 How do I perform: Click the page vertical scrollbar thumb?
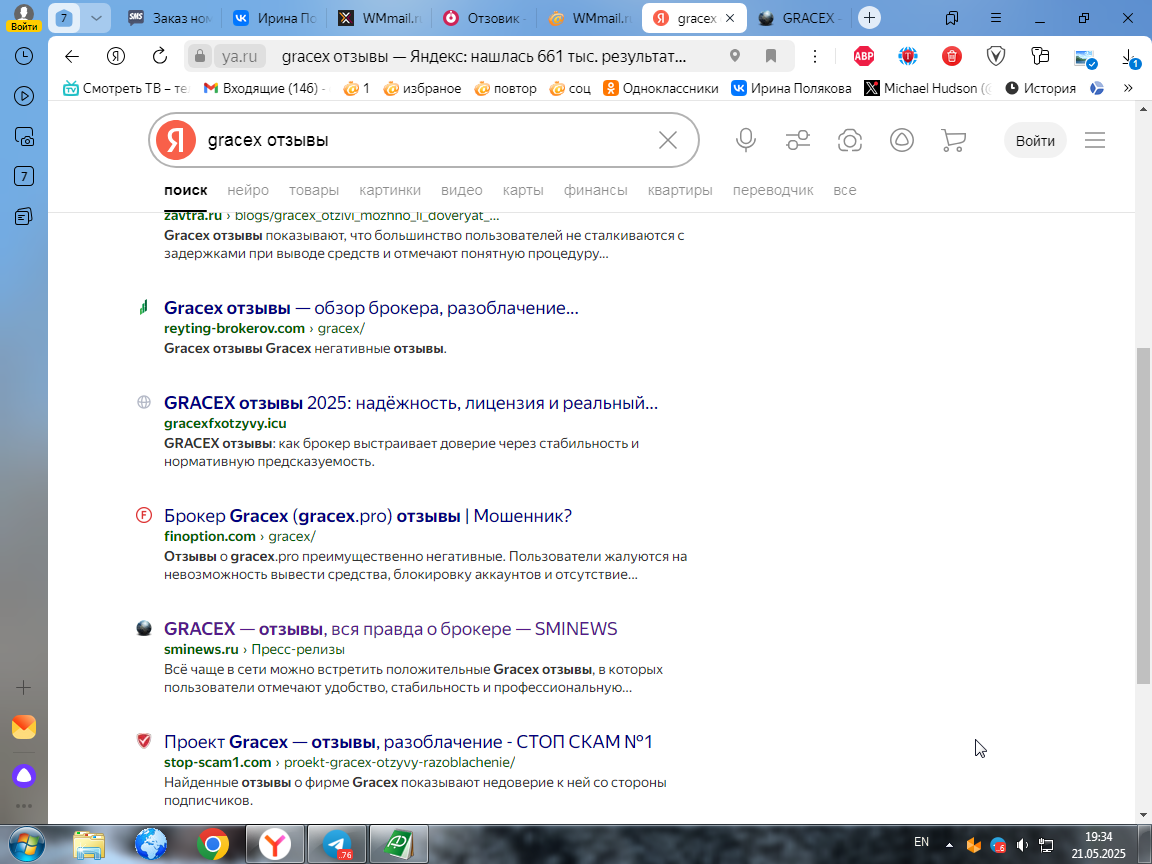tap(1142, 516)
